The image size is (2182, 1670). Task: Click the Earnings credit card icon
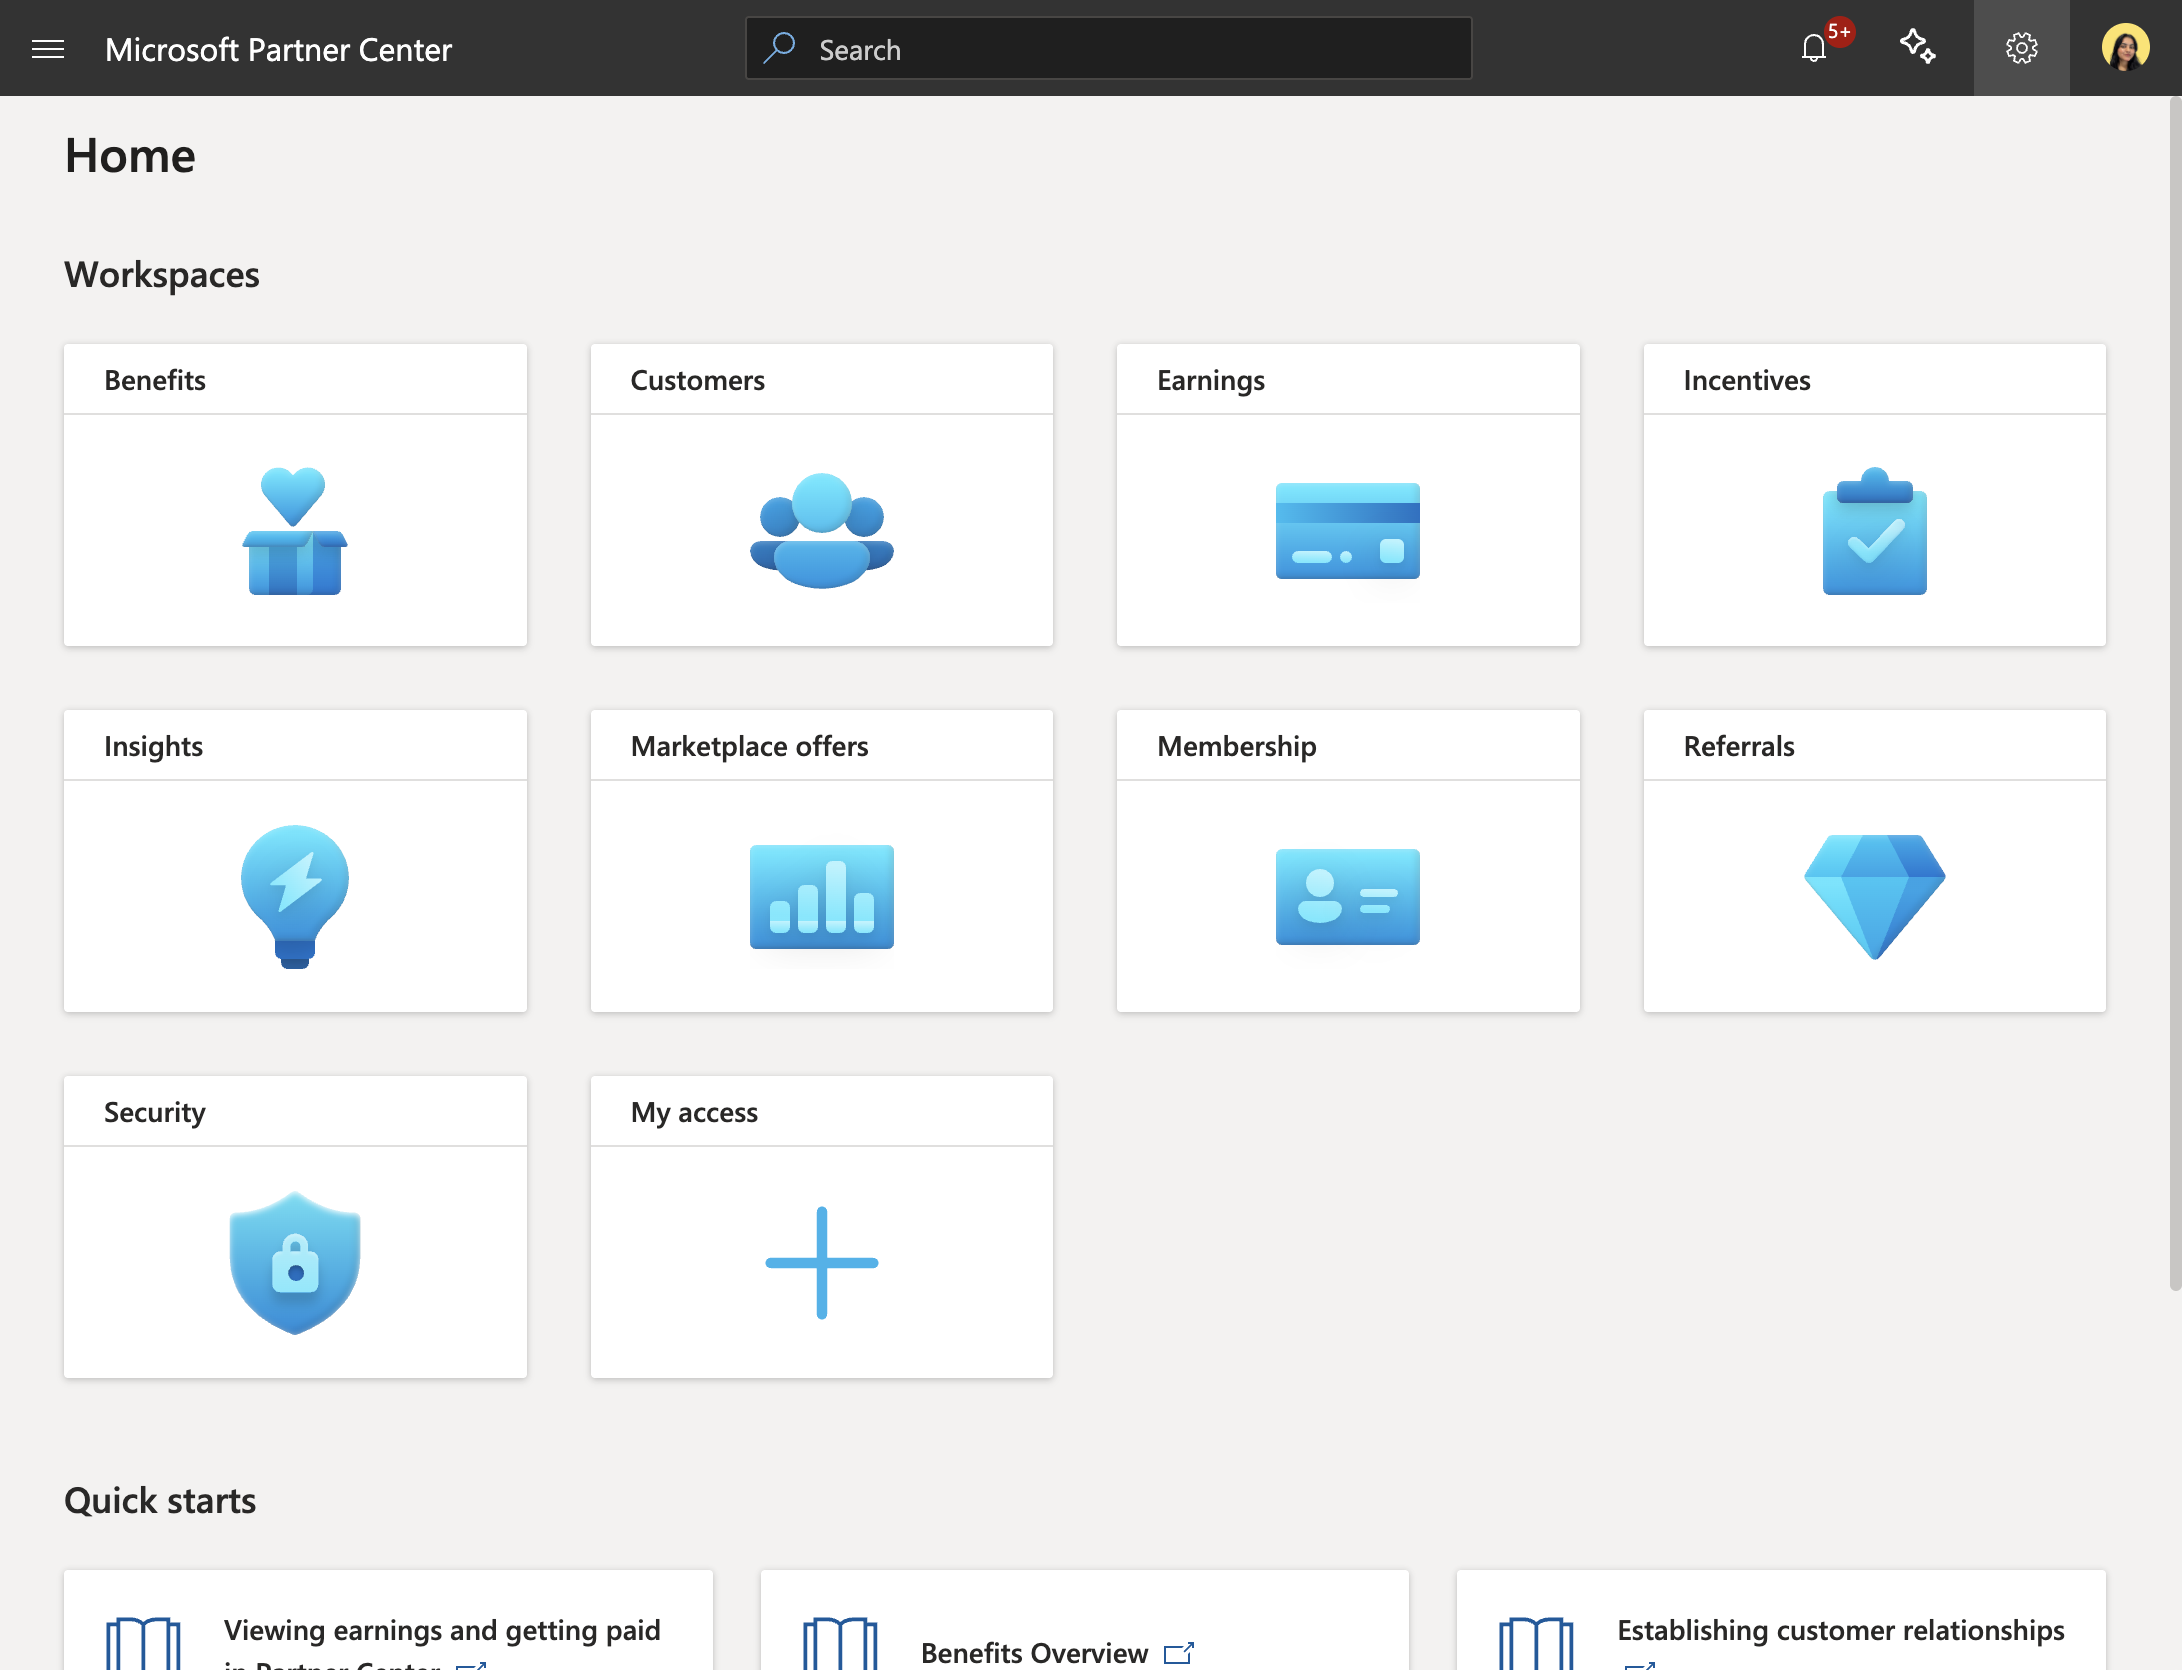coord(1348,530)
